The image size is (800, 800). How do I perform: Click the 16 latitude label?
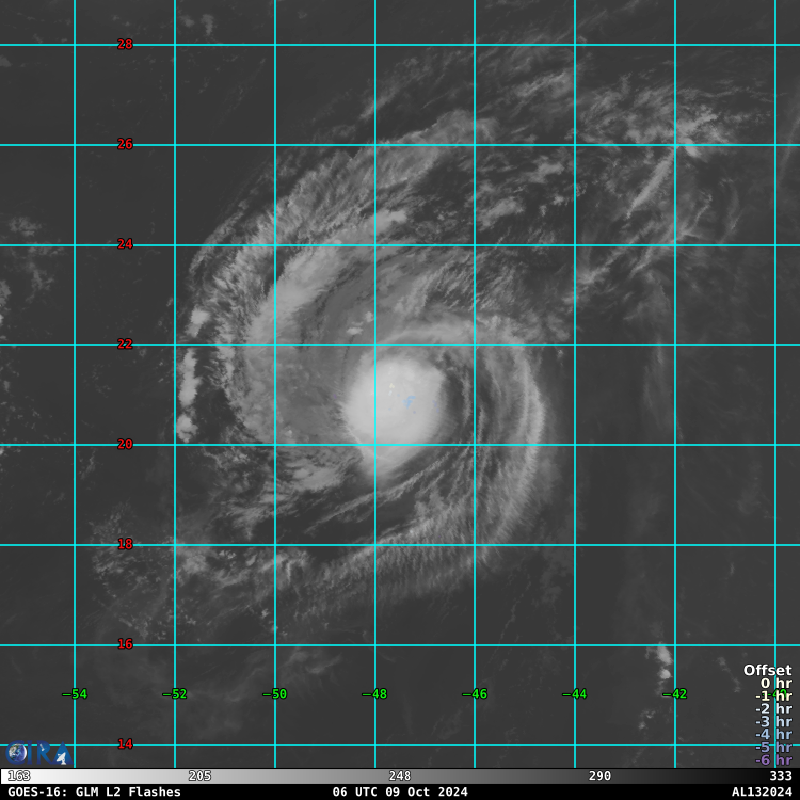pyautogui.click(x=125, y=644)
